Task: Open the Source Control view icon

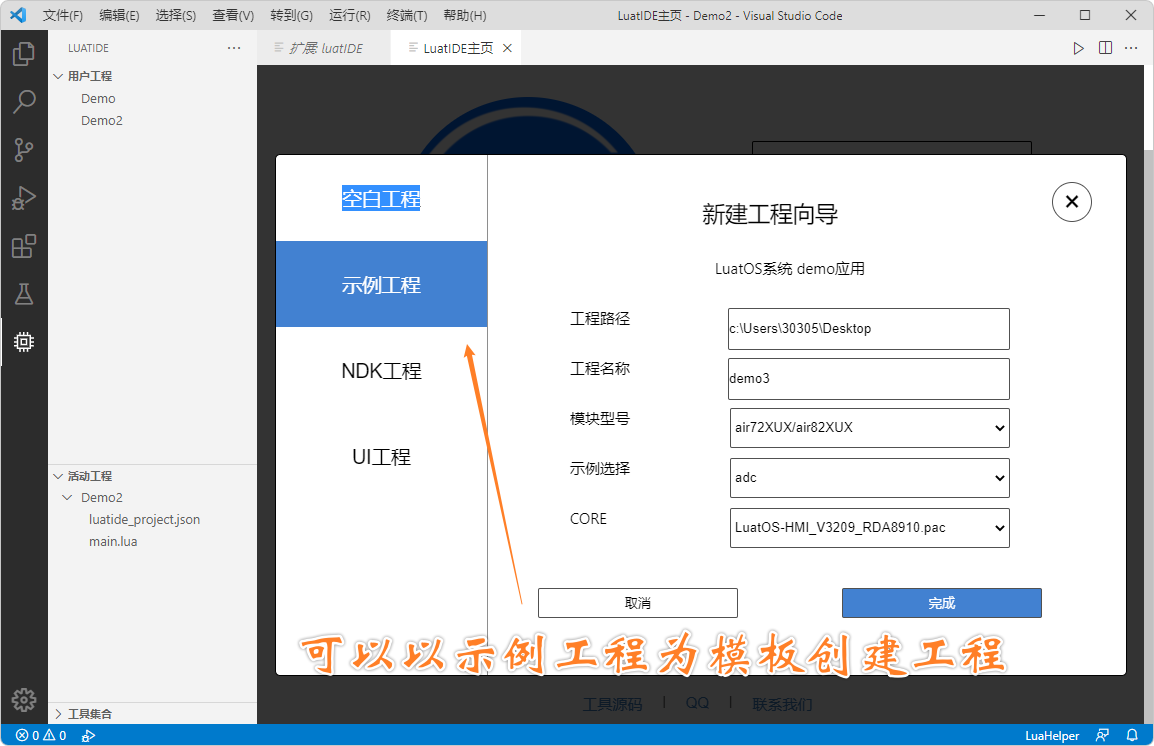Action: click(x=24, y=149)
